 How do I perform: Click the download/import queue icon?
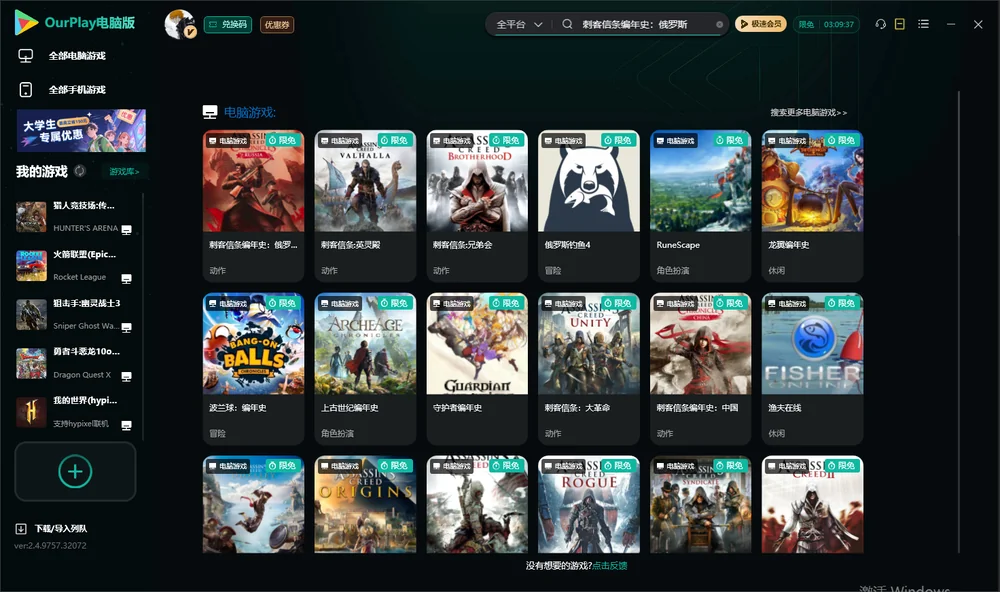(21, 528)
